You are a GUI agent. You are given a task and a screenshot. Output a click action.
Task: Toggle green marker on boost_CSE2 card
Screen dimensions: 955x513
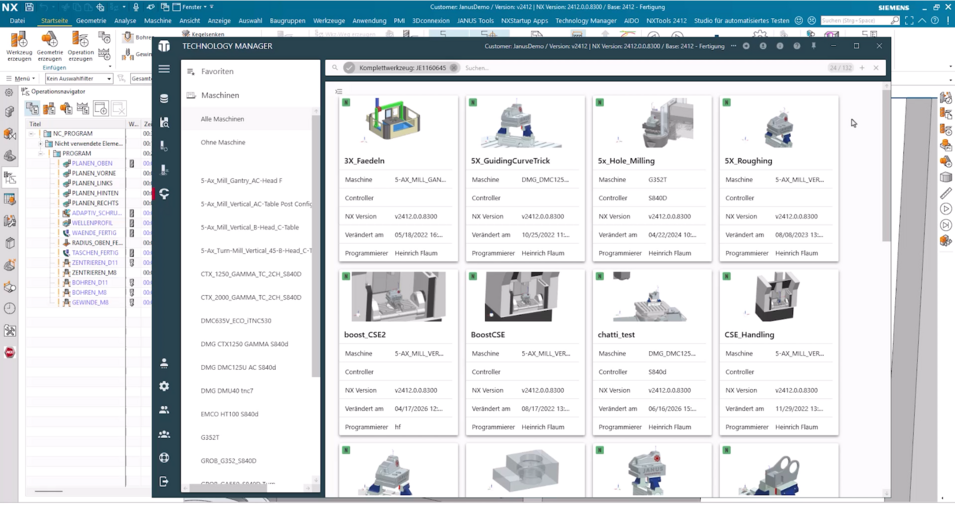[346, 276]
